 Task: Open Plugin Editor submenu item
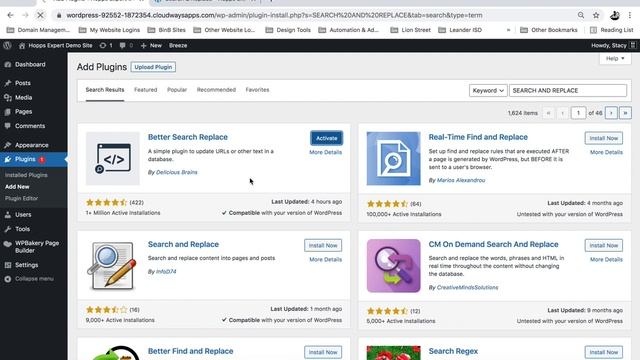point(21,198)
